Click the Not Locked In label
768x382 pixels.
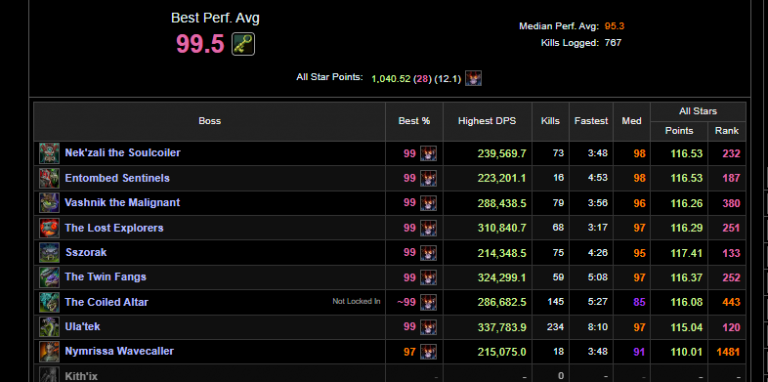tap(356, 302)
